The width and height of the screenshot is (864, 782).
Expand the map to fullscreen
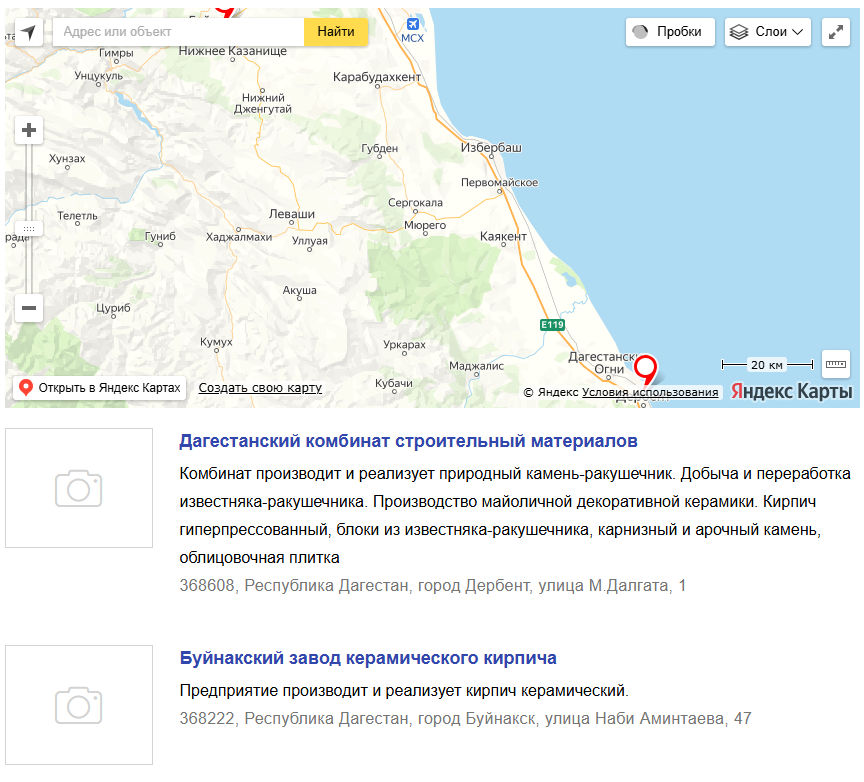(835, 32)
